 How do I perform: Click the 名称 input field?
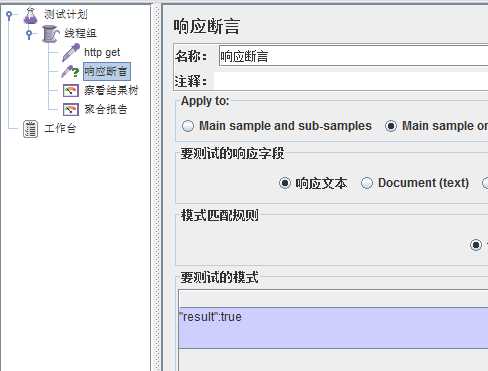353,56
